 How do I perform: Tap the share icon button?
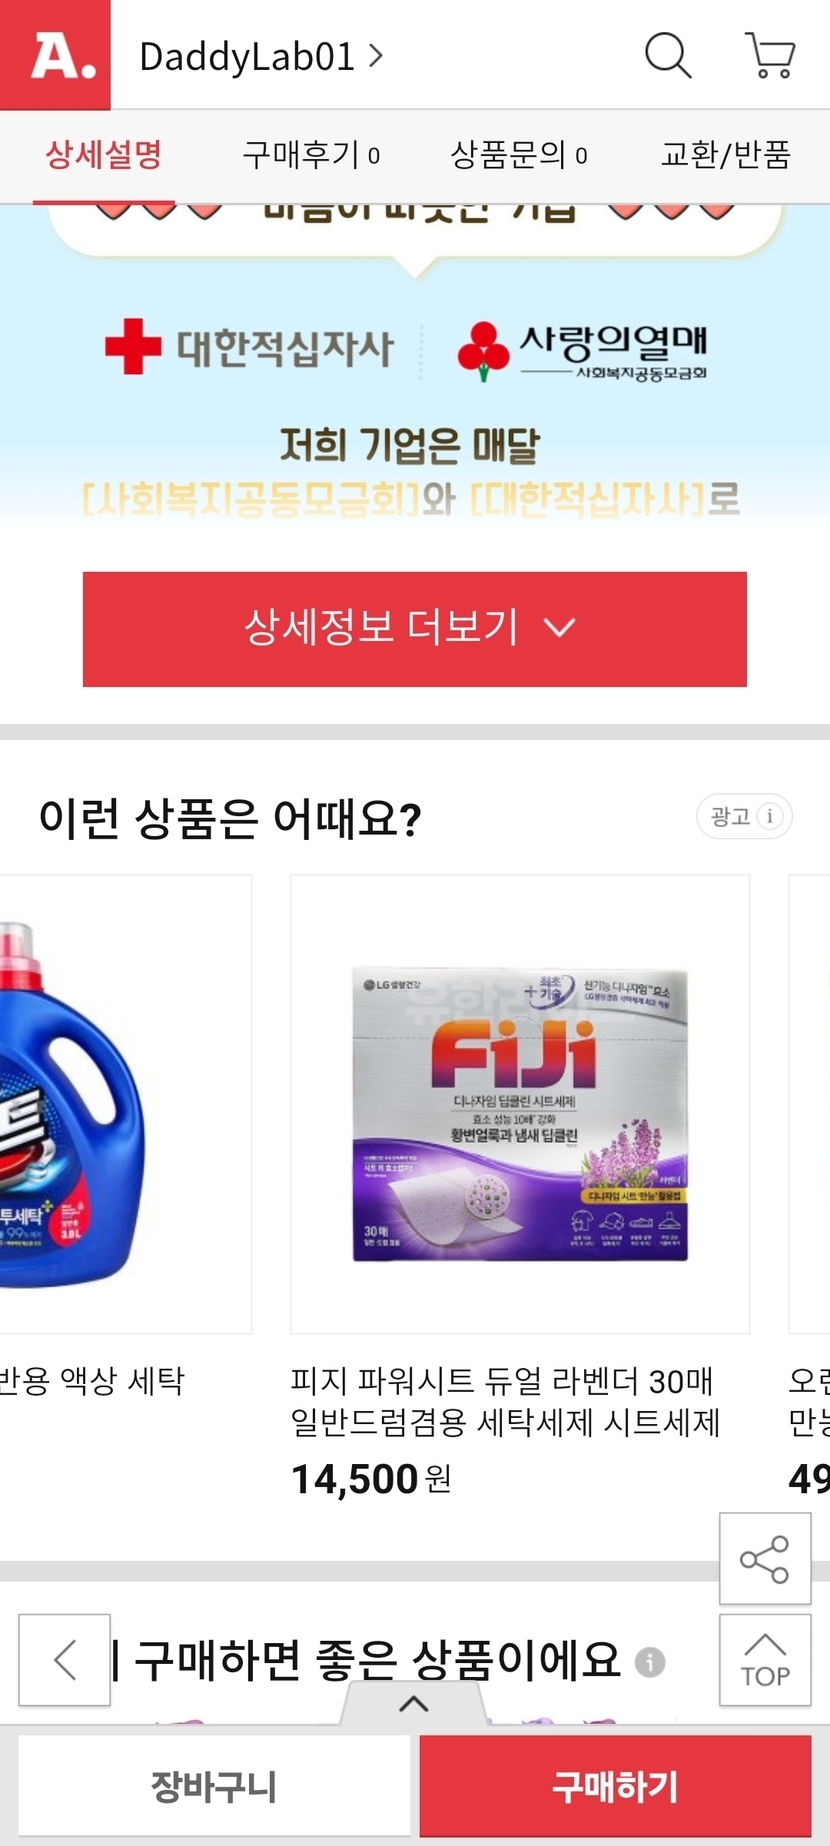click(765, 1559)
